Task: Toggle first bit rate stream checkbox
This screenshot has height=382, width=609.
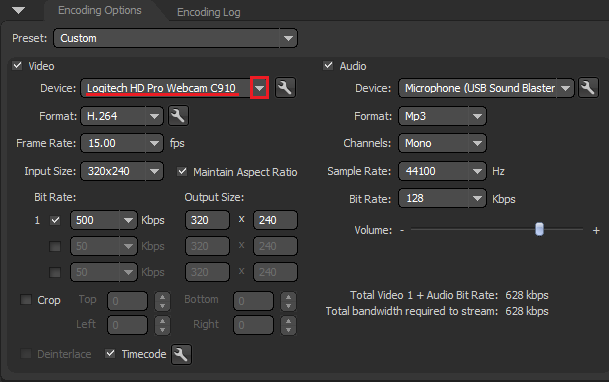Action: (x=55, y=221)
